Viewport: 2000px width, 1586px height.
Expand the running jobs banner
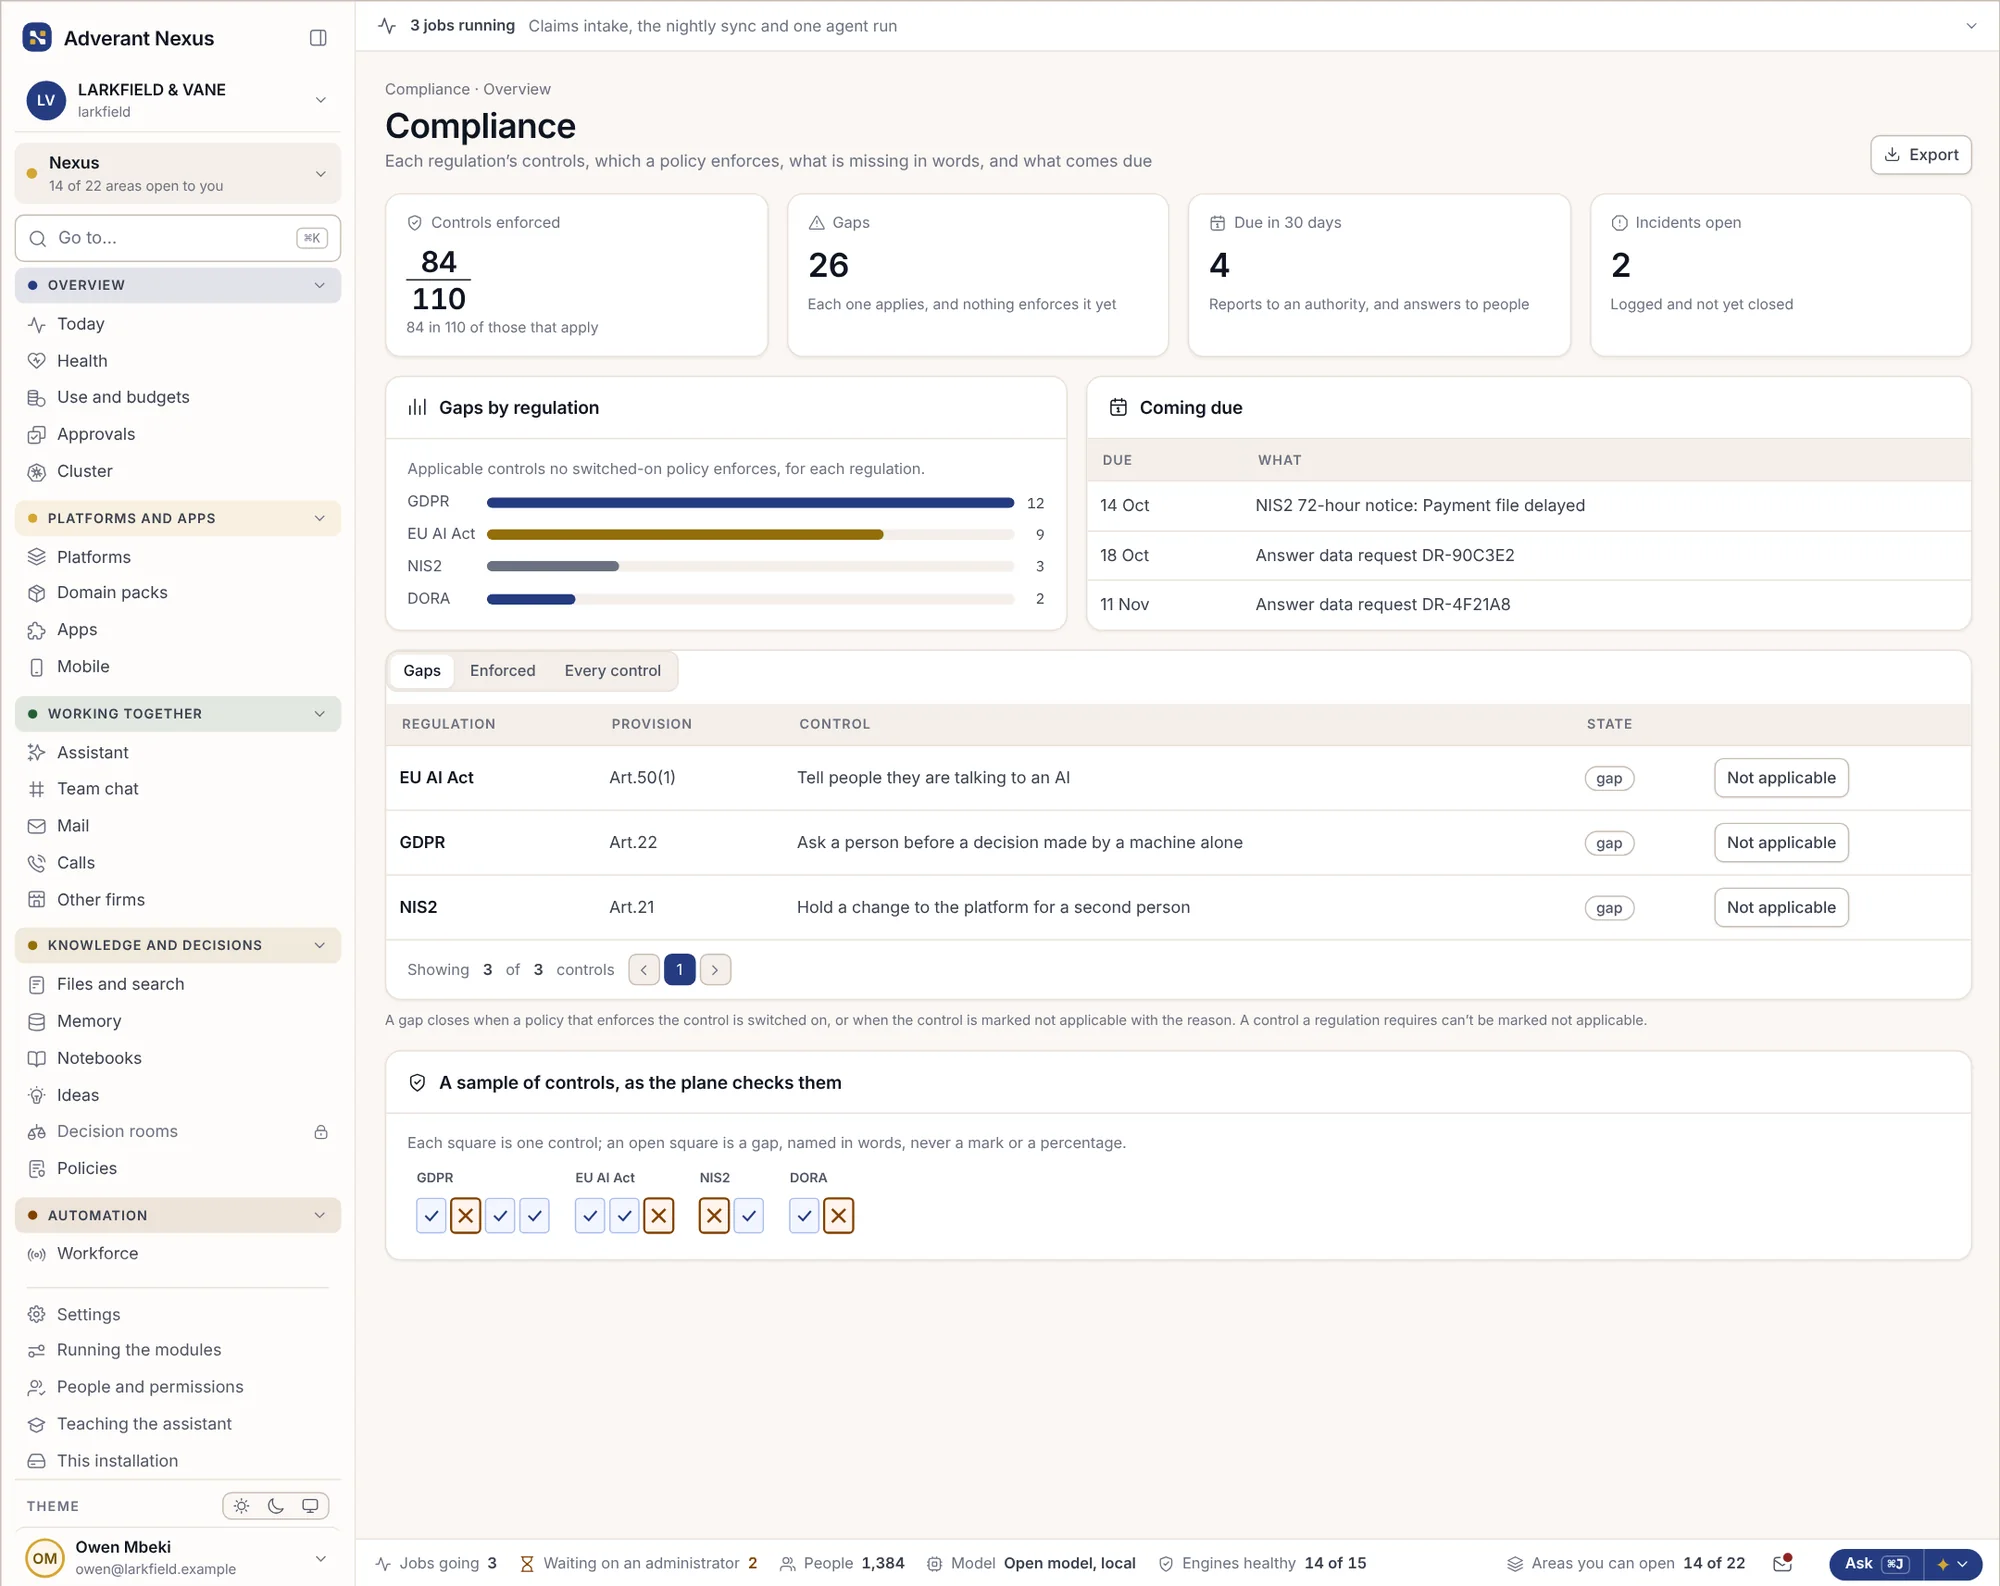click(x=1971, y=26)
